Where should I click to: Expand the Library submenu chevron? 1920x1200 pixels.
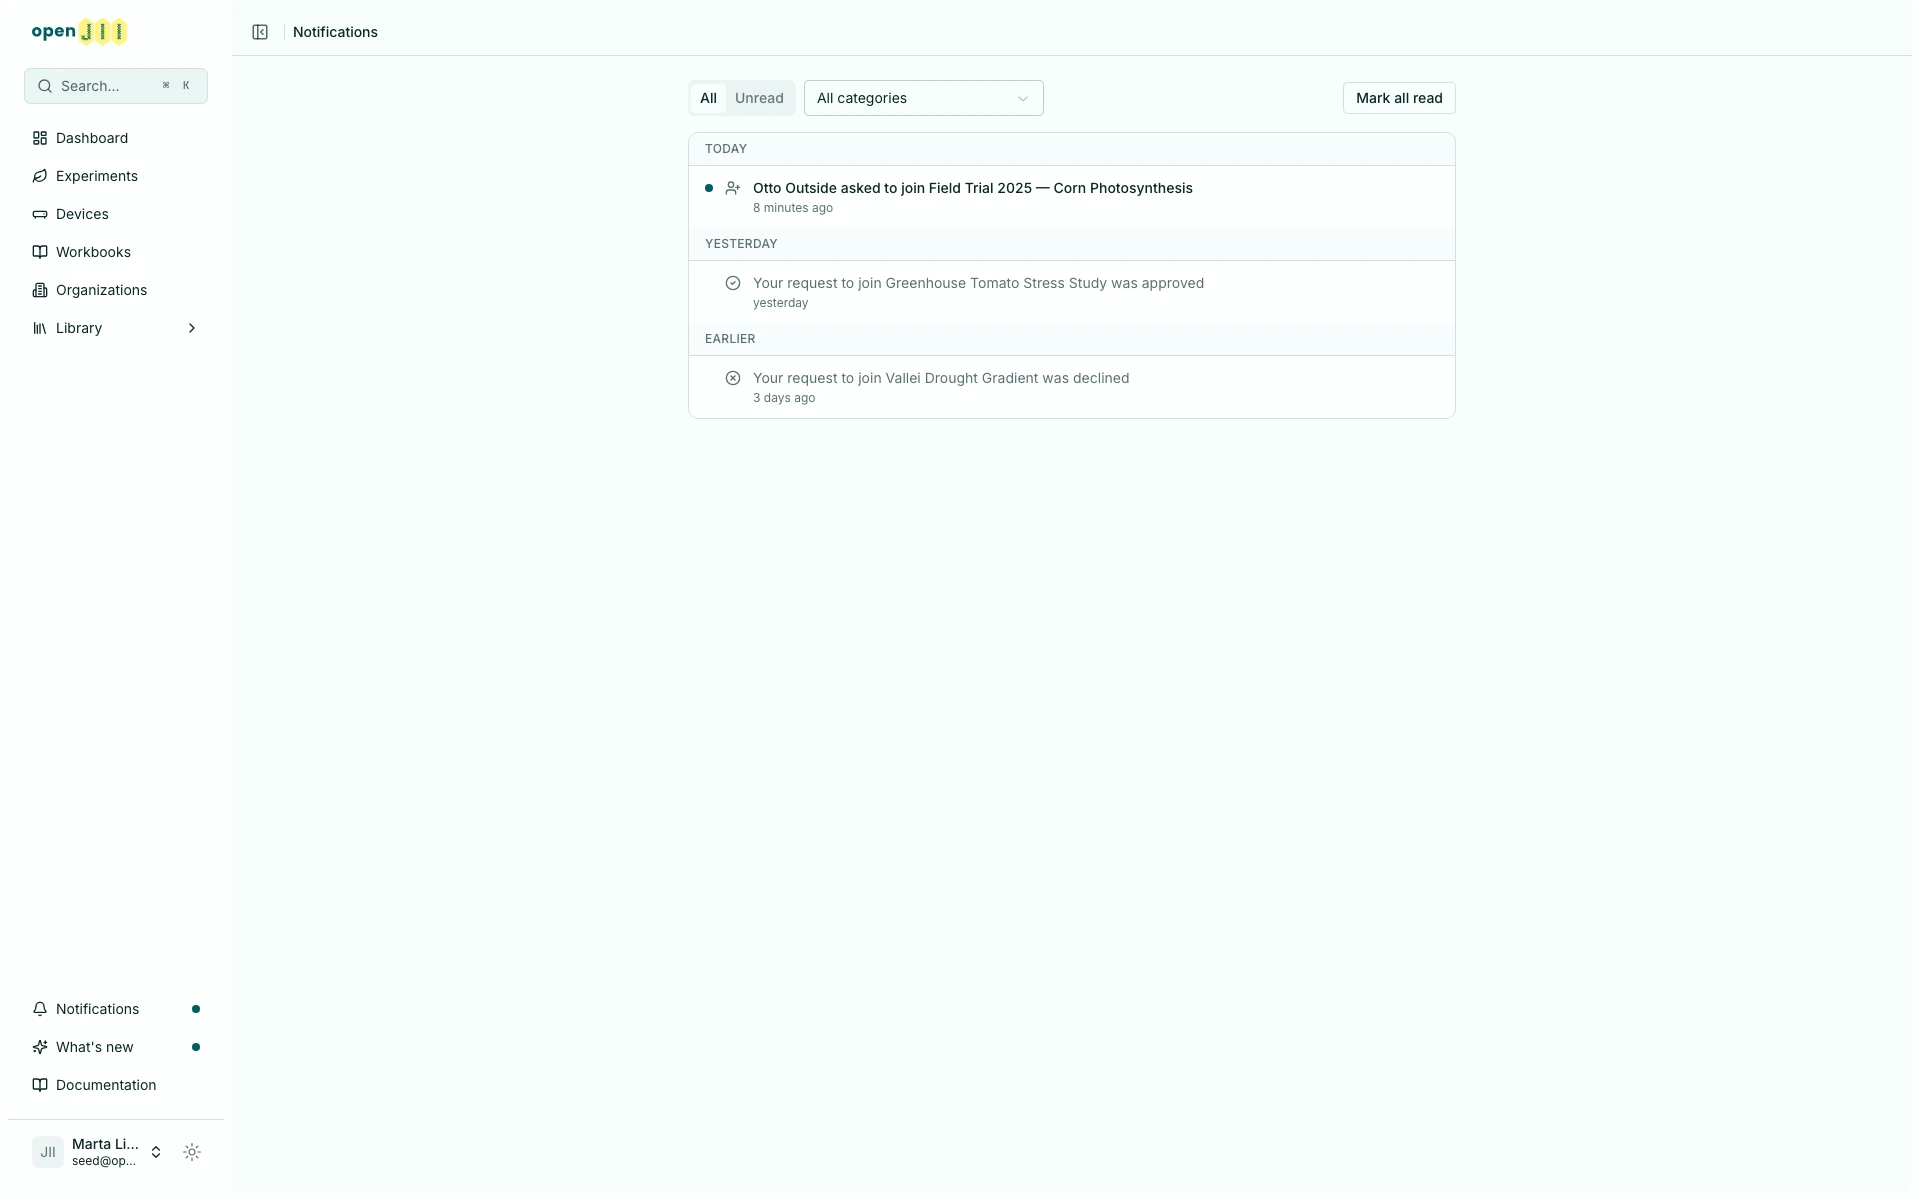[192, 328]
